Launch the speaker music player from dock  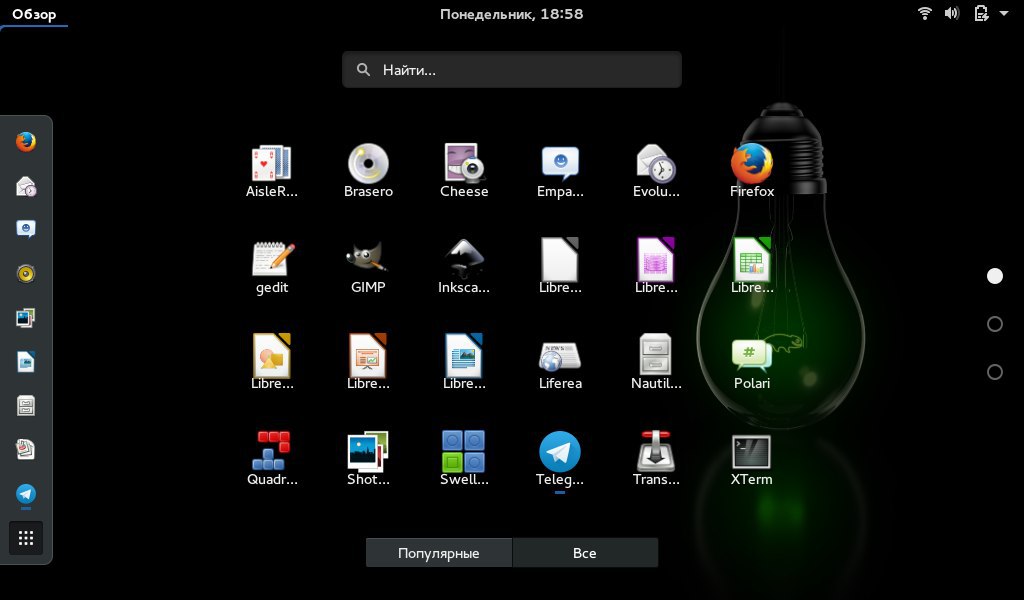[x=25, y=274]
